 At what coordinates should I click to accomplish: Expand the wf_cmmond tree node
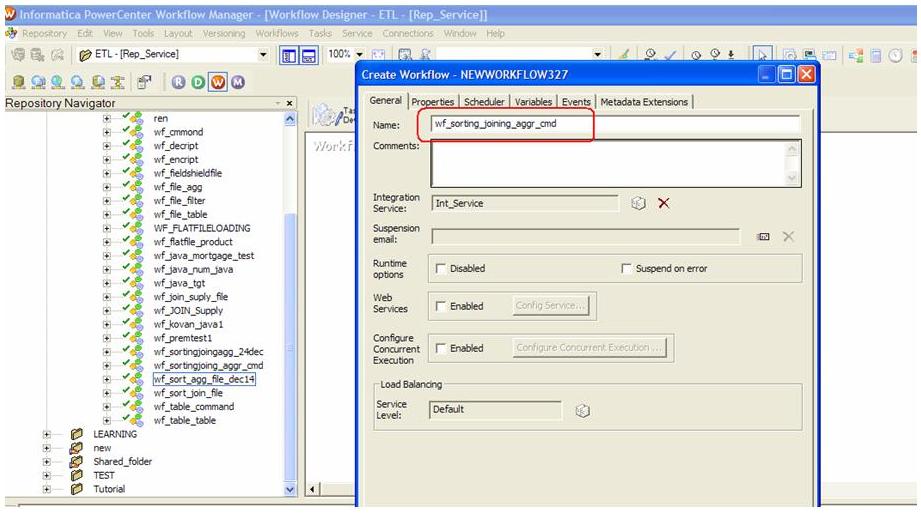pyautogui.click(x=106, y=132)
